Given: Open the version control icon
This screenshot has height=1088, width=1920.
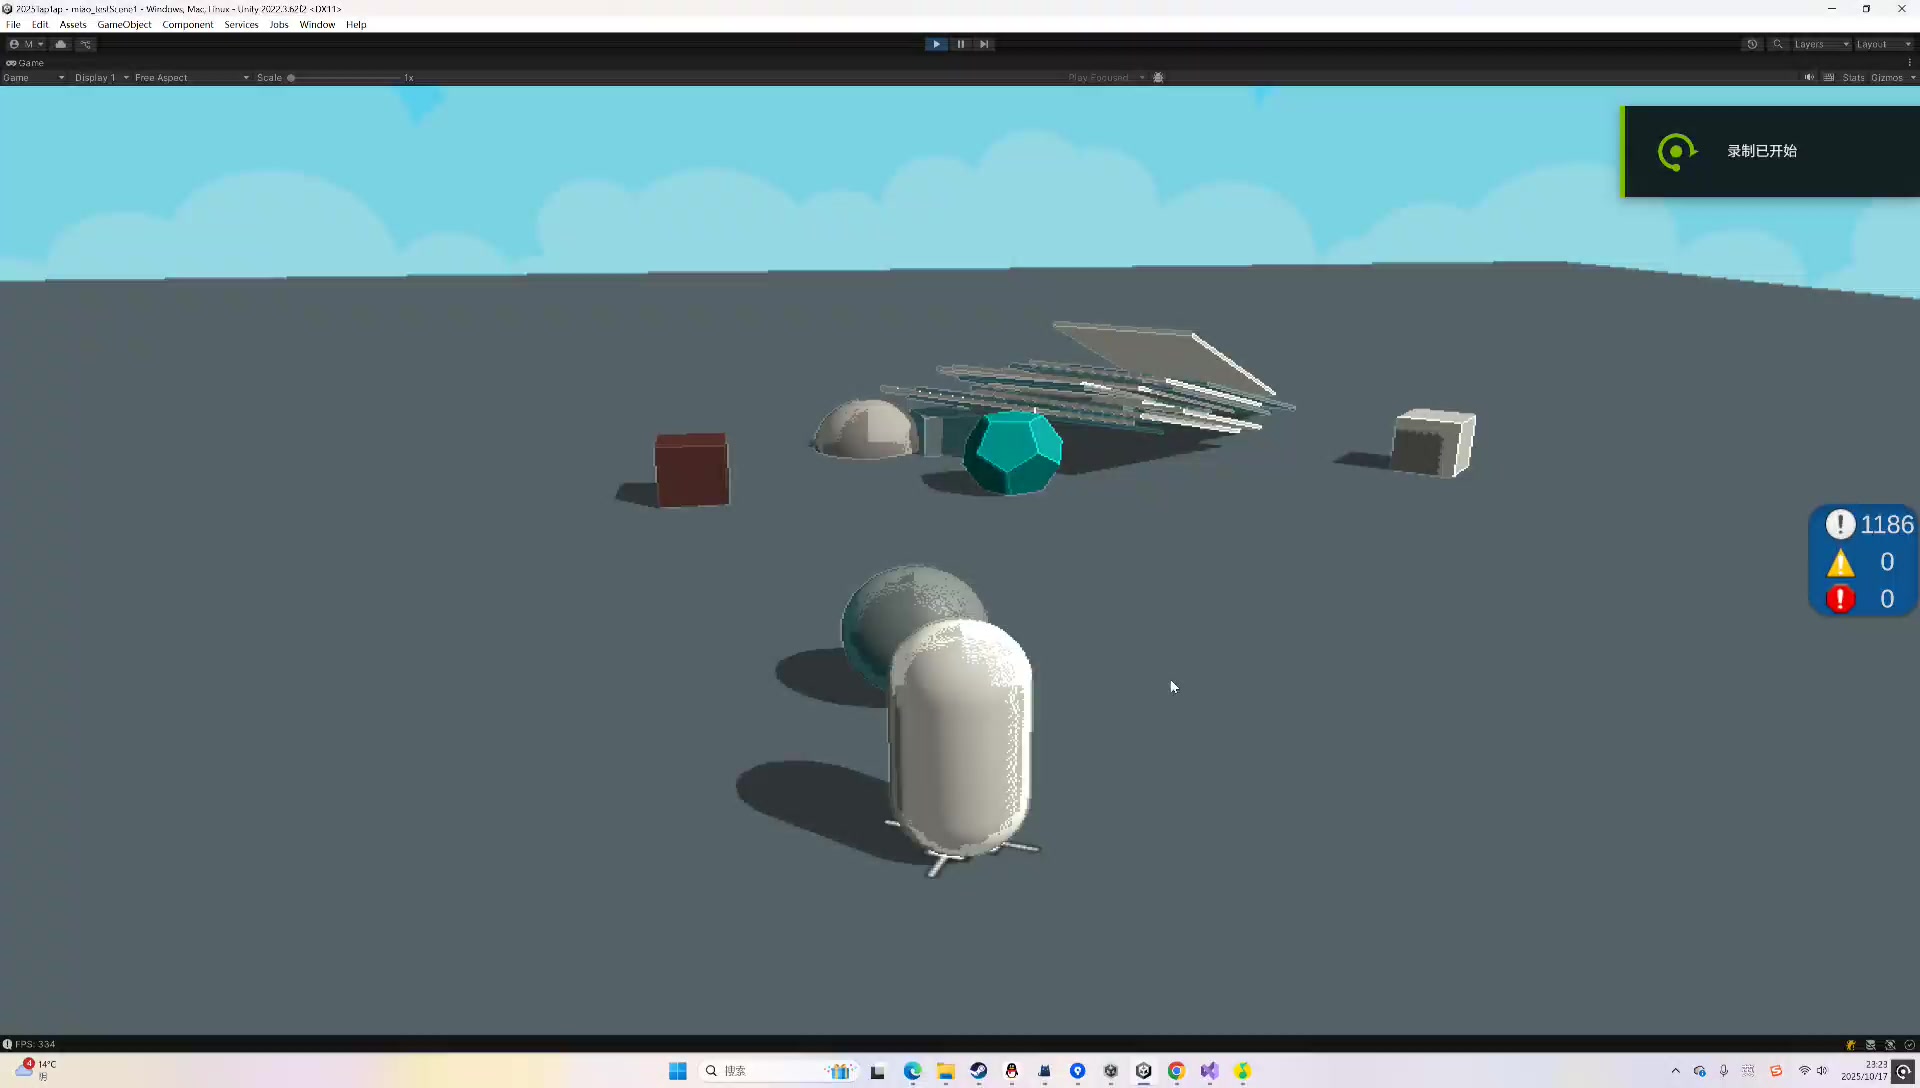Looking at the screenshot, I should click(x=86, y=44).
